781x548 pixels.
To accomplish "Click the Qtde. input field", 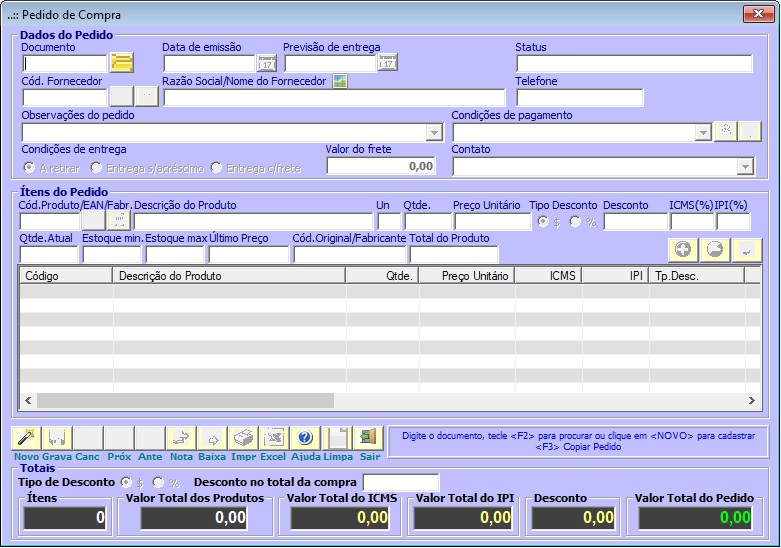I will (428, 221).
